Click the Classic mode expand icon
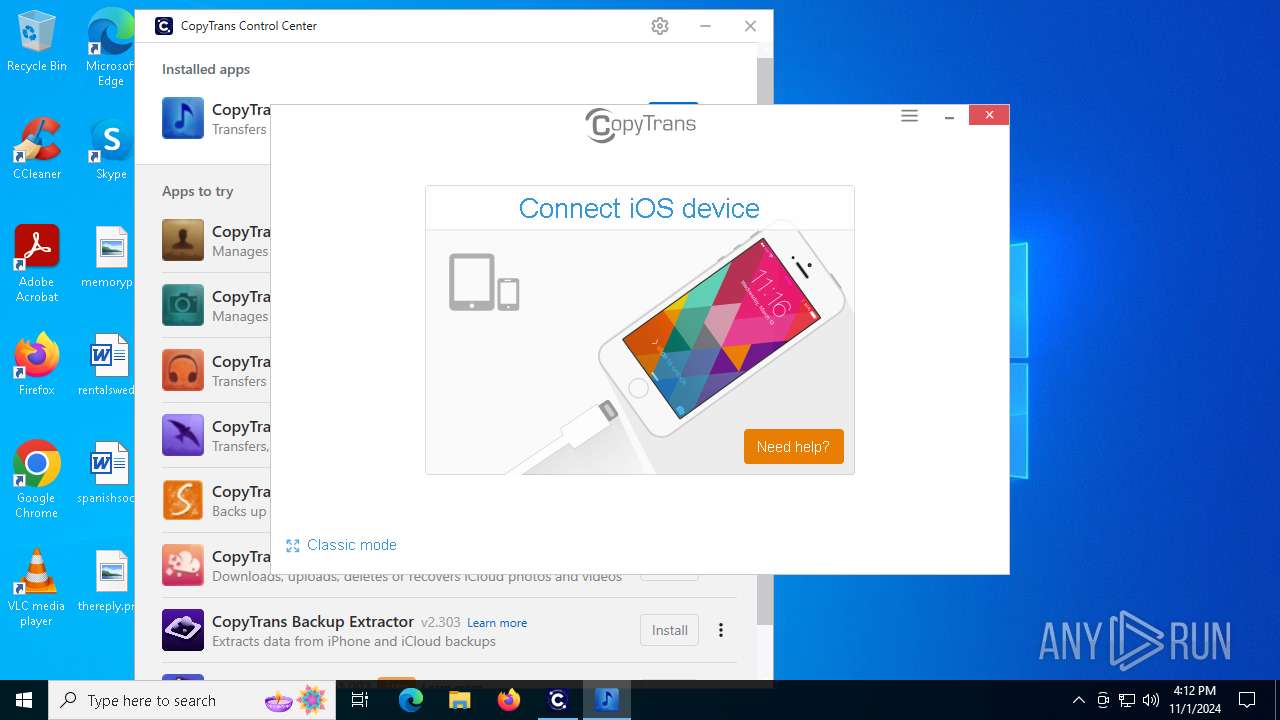The image size is (1280, 720). coord(293,546)
